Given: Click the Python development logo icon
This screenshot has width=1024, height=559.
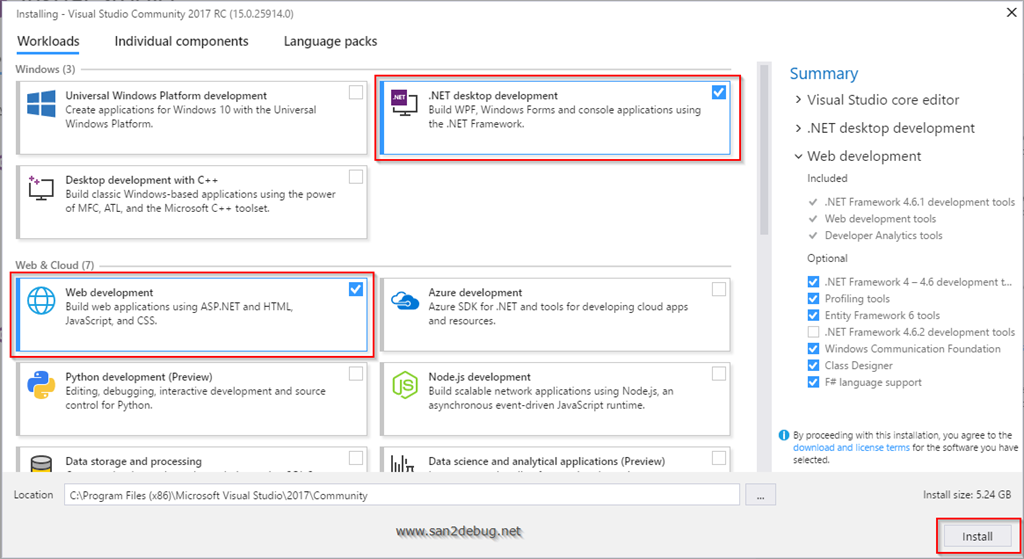Looking at the screenshot, I should 41,383.
